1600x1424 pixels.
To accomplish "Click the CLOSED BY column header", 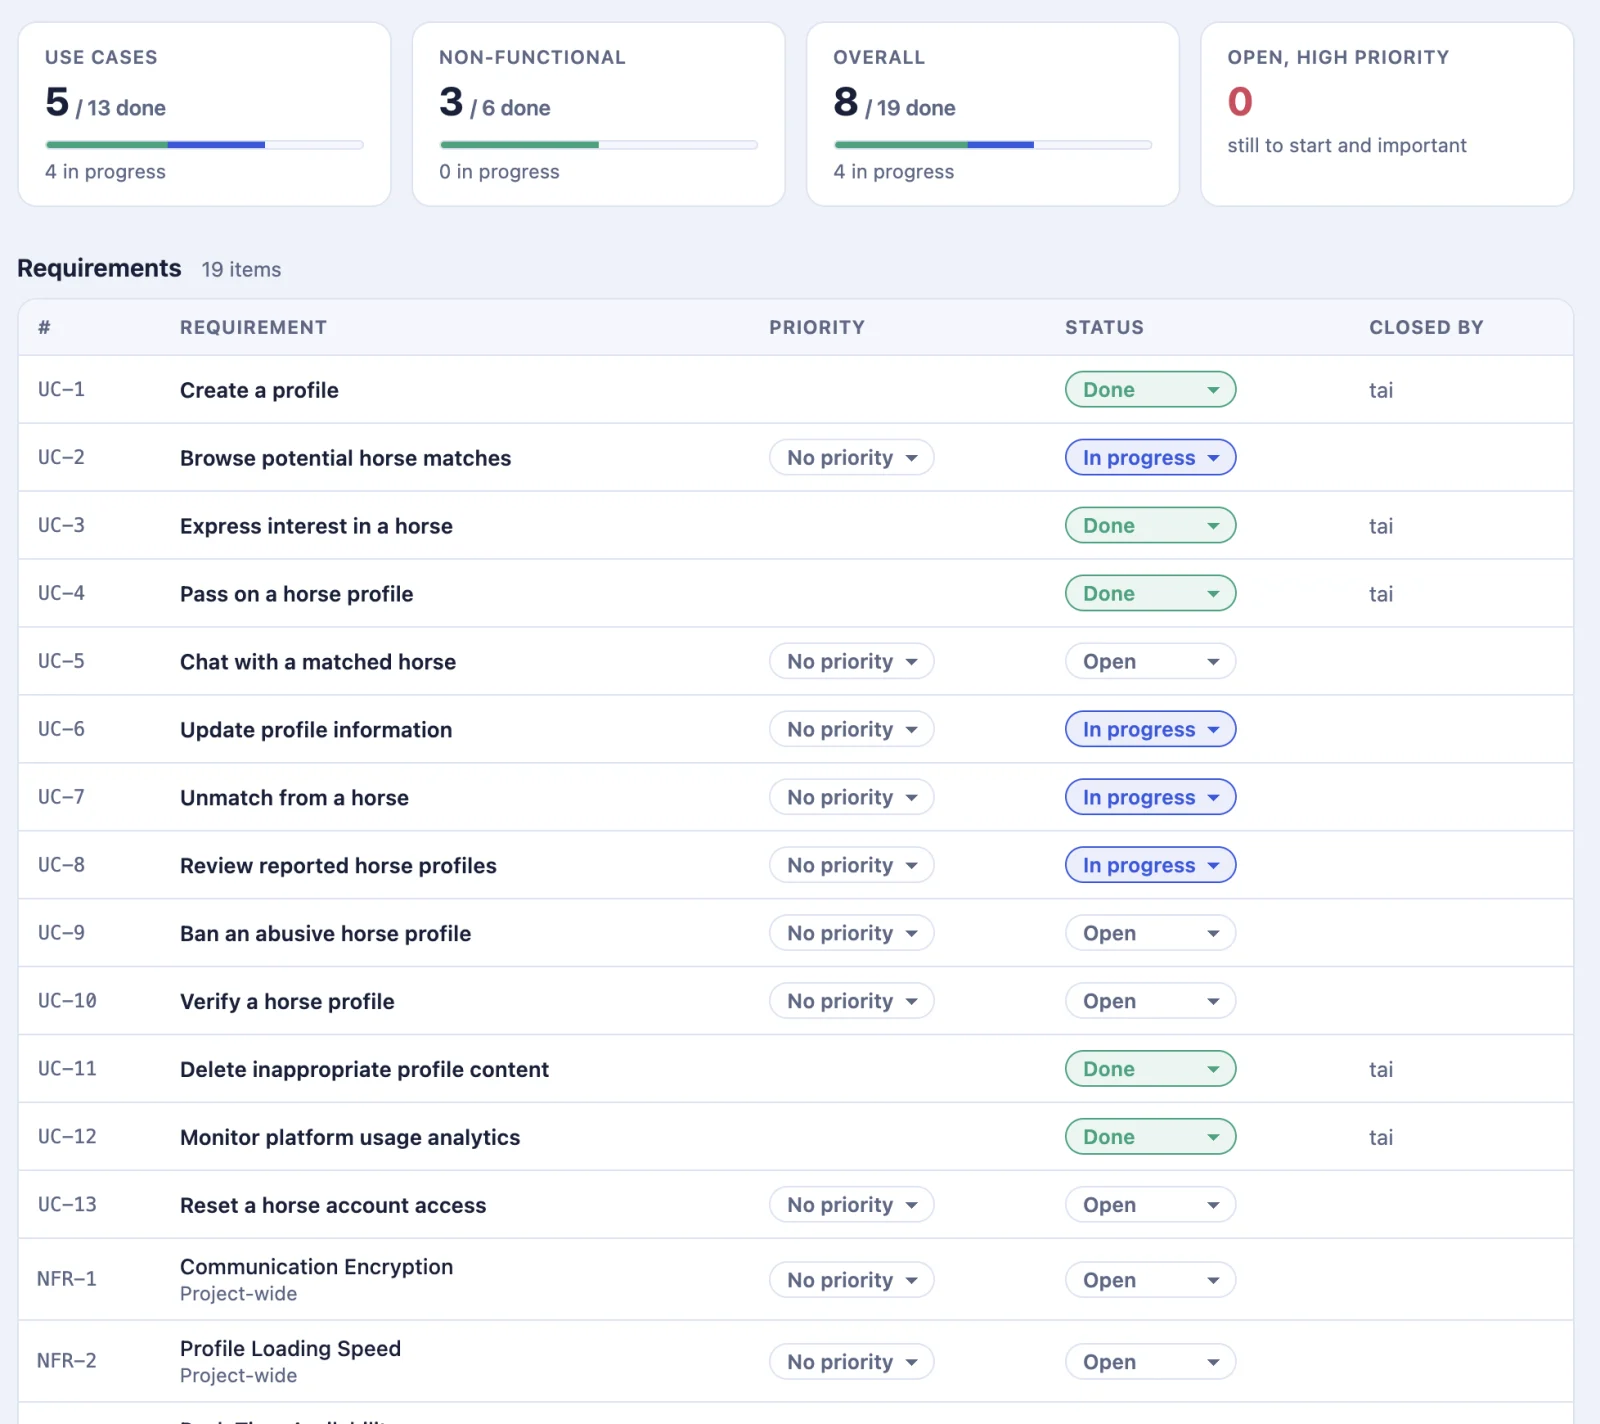I will tap(1426, 328).
